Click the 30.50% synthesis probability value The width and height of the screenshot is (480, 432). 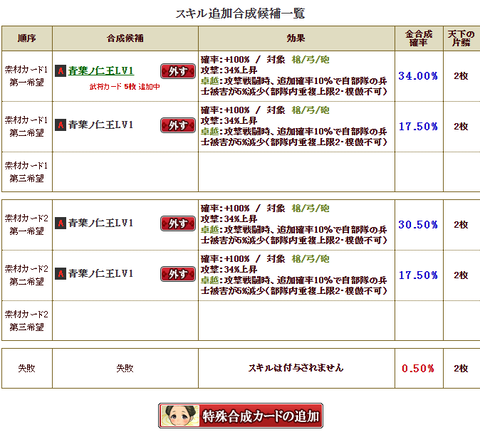coord(418,225)
